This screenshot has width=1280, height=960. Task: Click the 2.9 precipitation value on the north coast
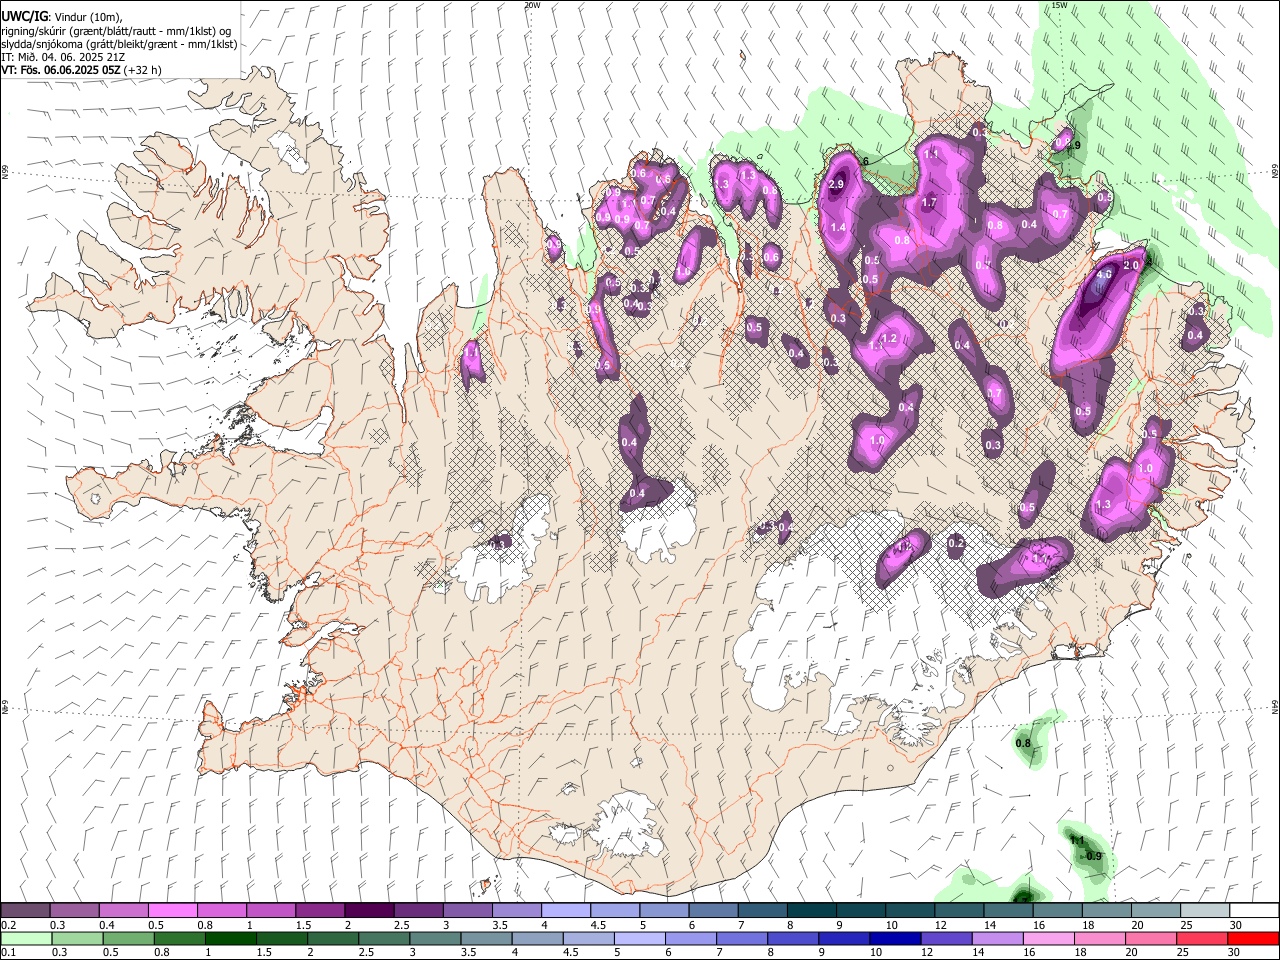[x=838, y=185]
